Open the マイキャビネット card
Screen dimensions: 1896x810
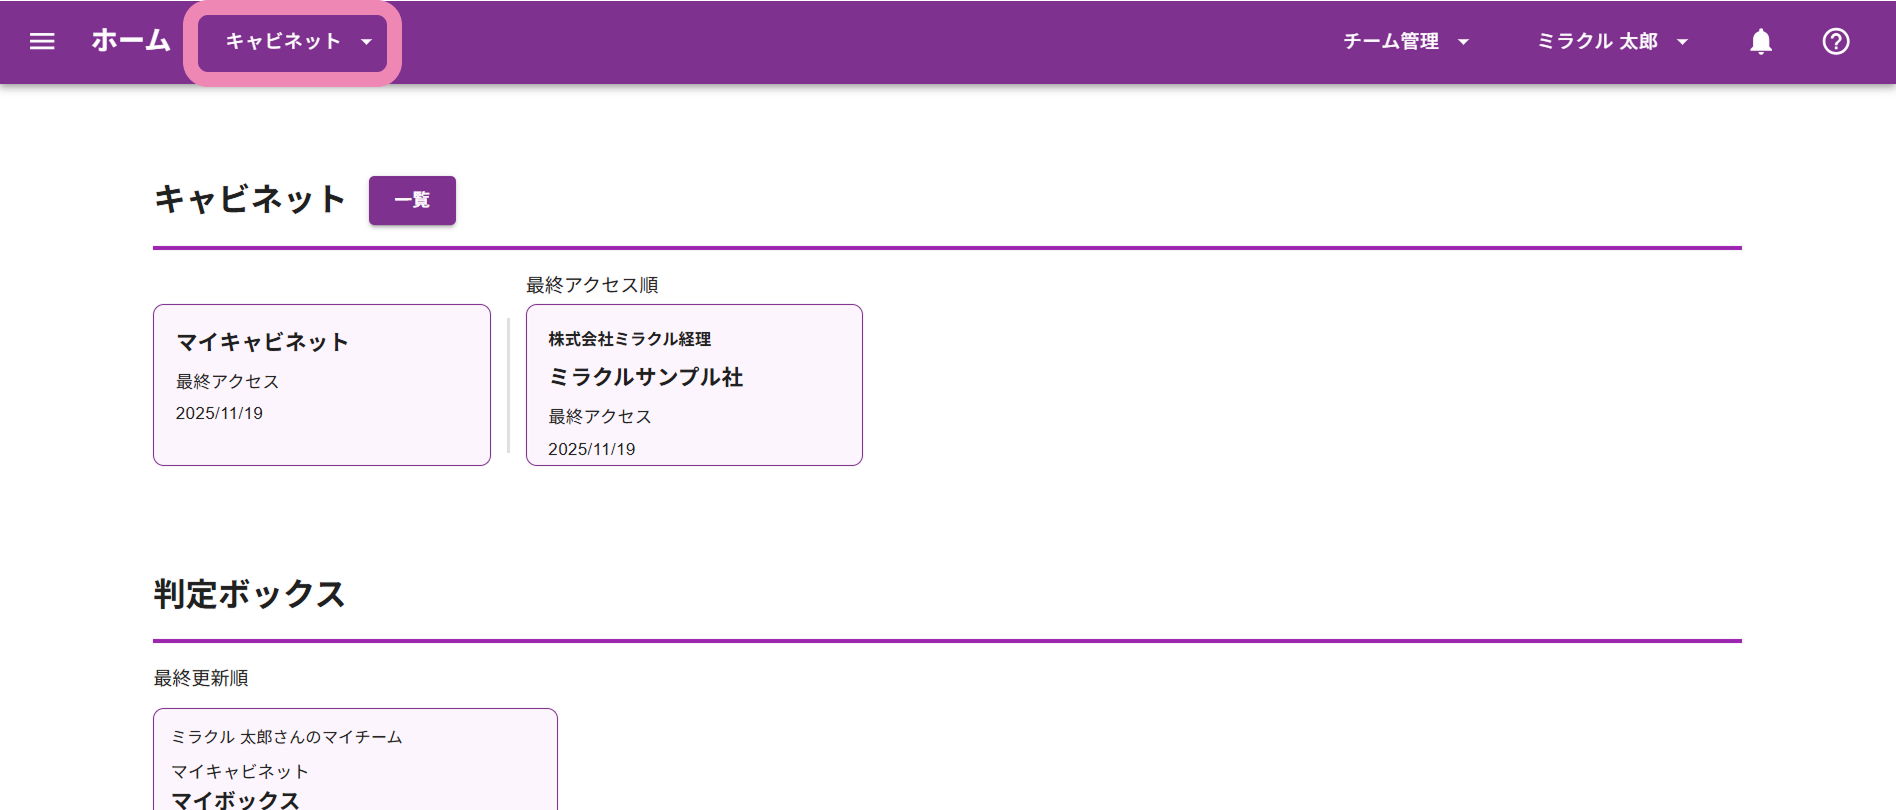click(x=321, y=385)
